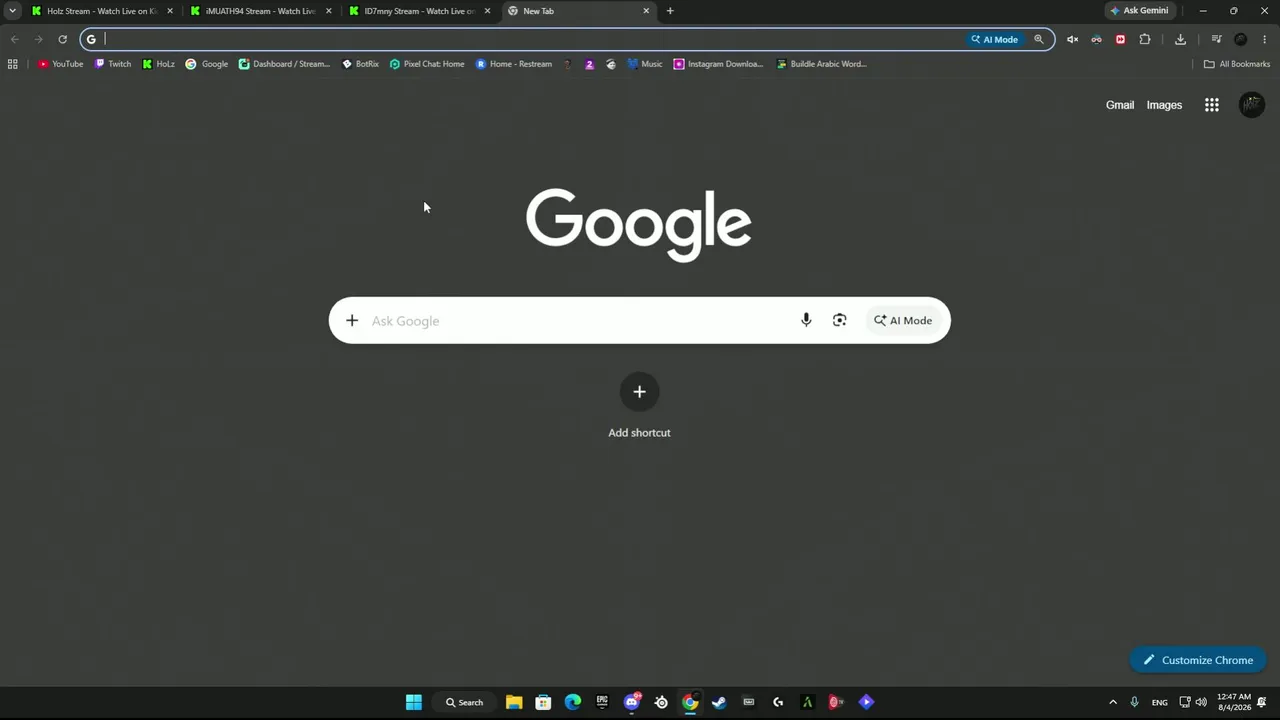Screen dimensions: 1280x720
Task: Open the HoLz bookmark
Action: pyautogui.click(x=158, y=64)
